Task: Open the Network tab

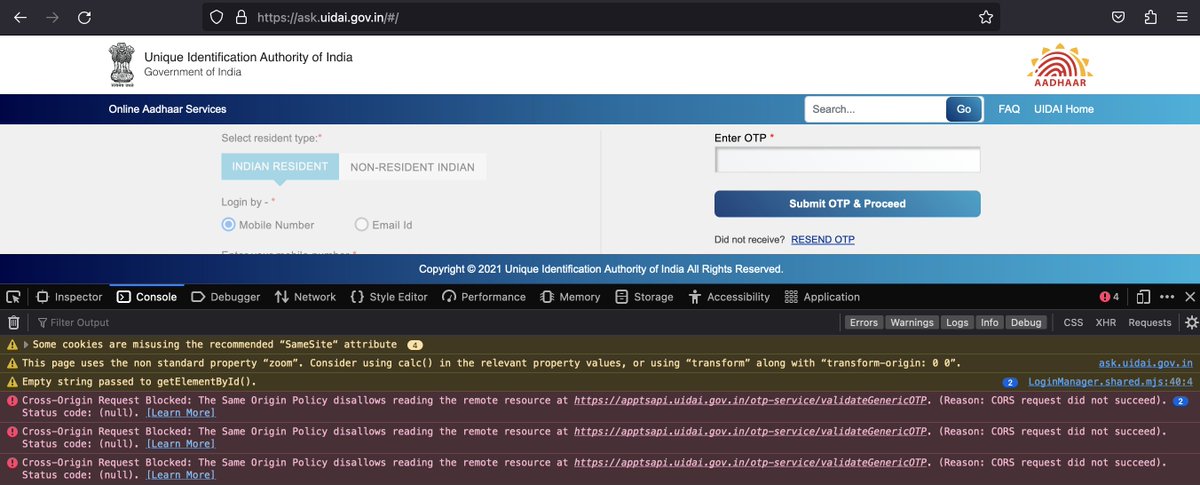Action: [x=305, y=297]
